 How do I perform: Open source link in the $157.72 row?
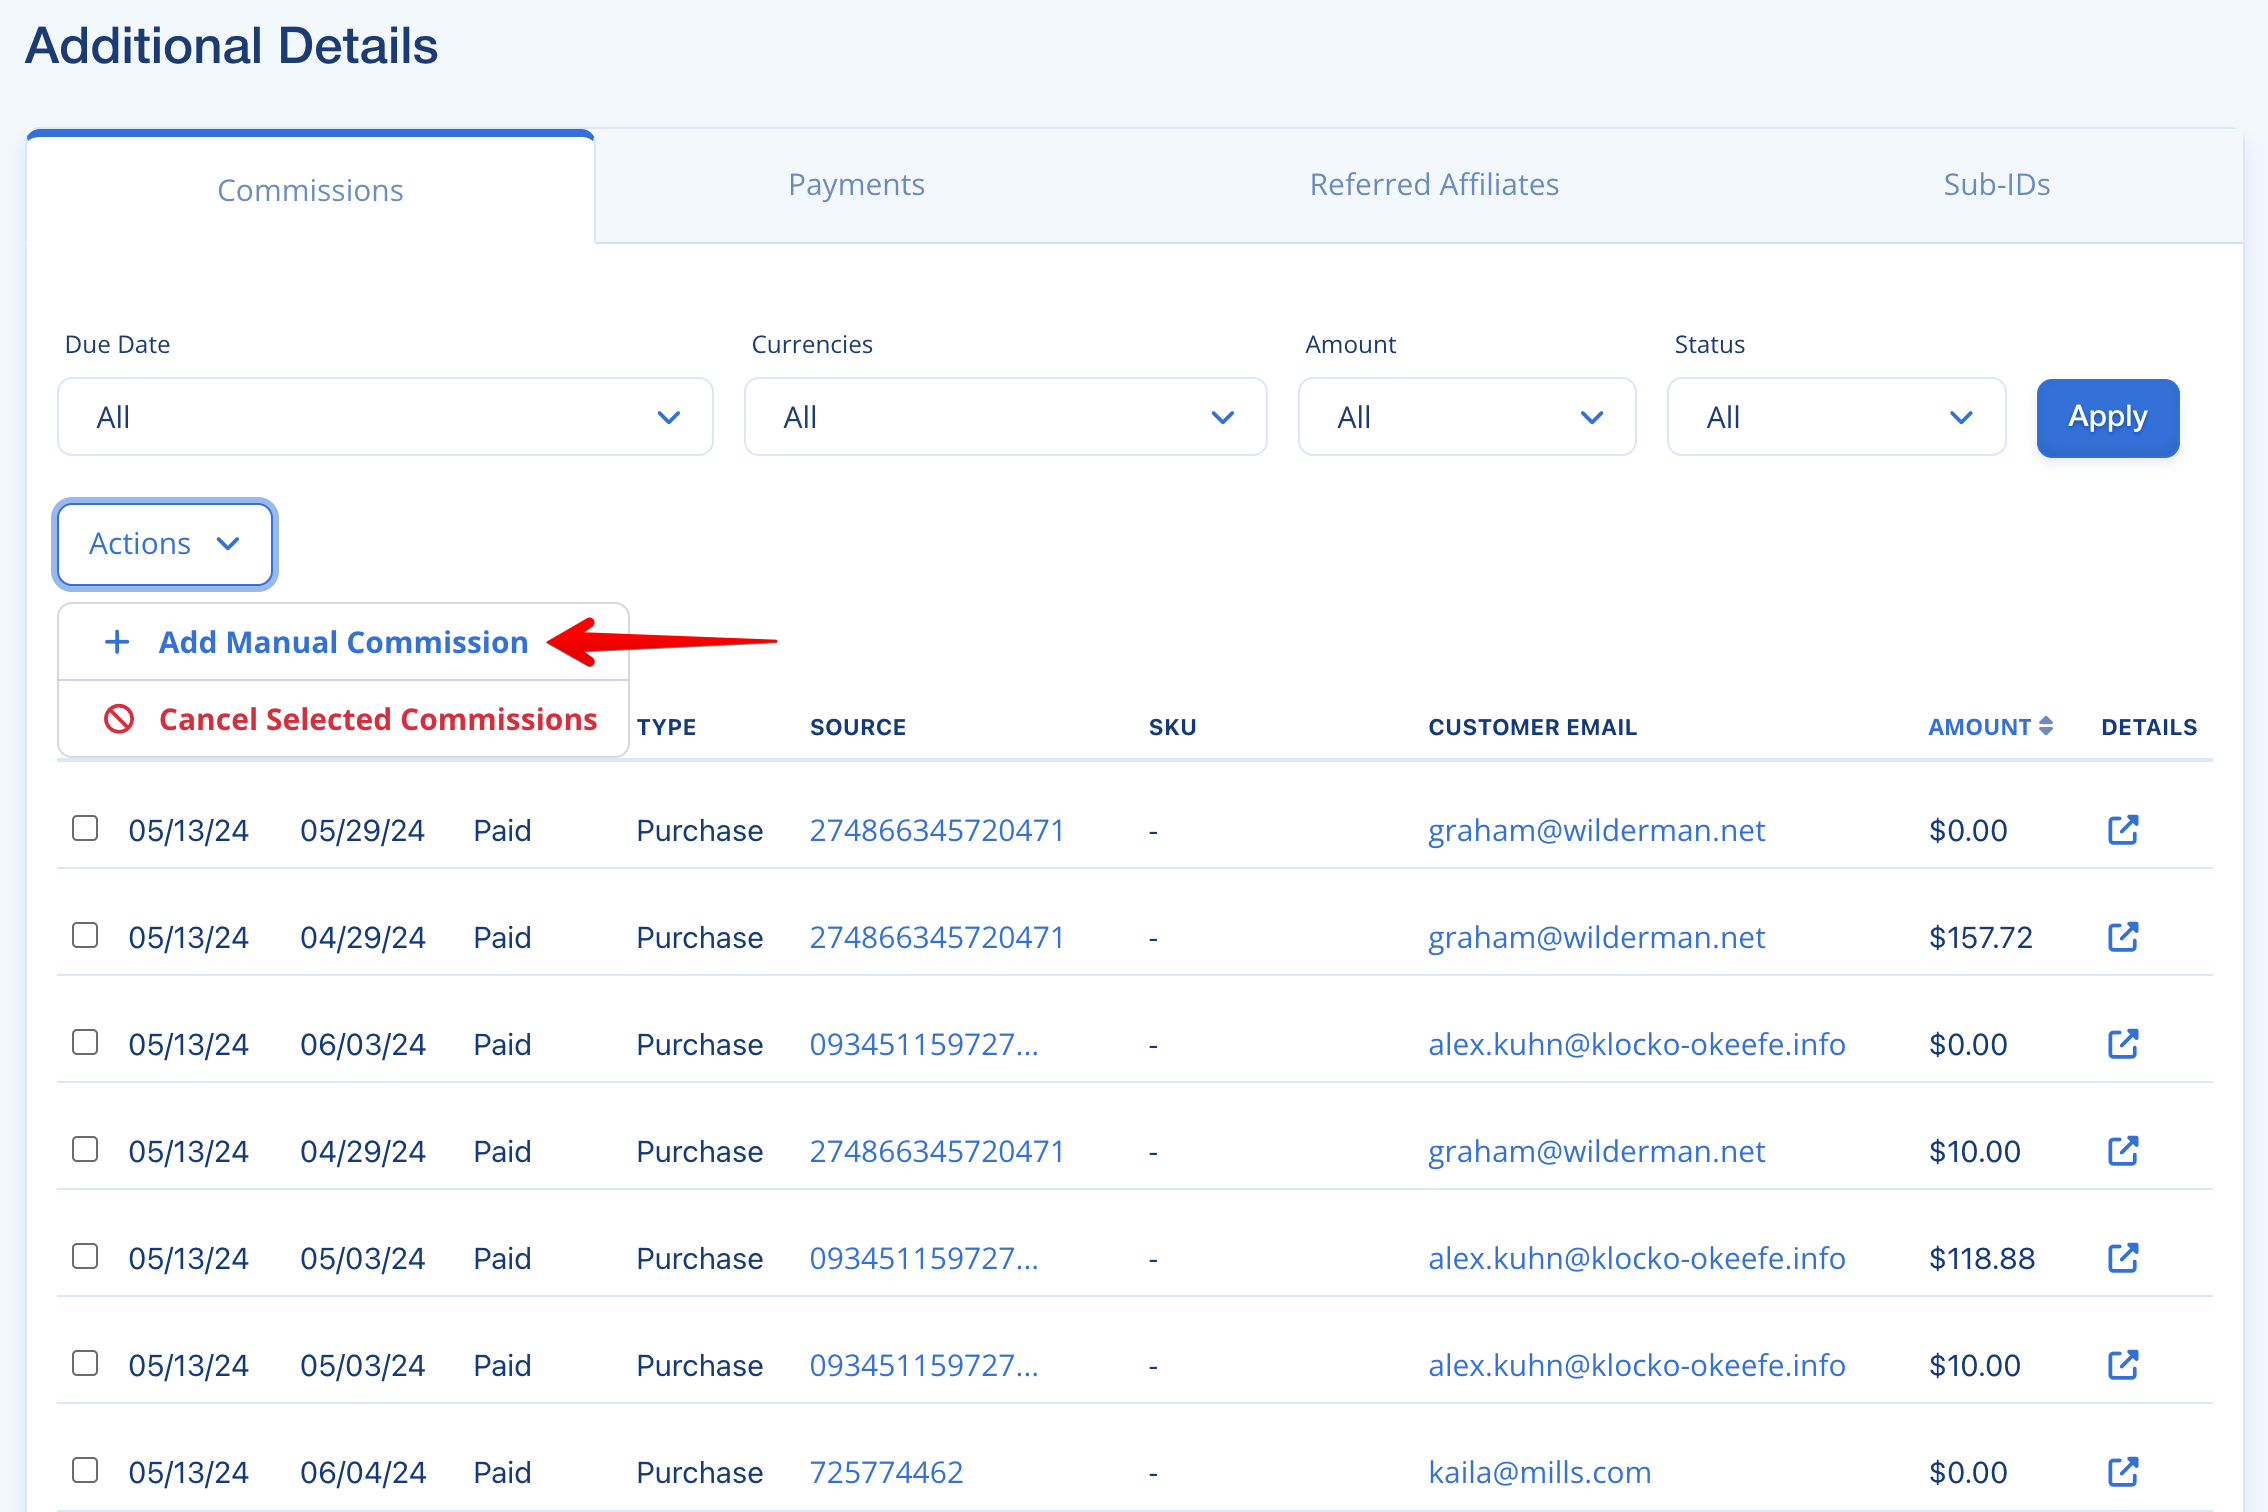937,937
